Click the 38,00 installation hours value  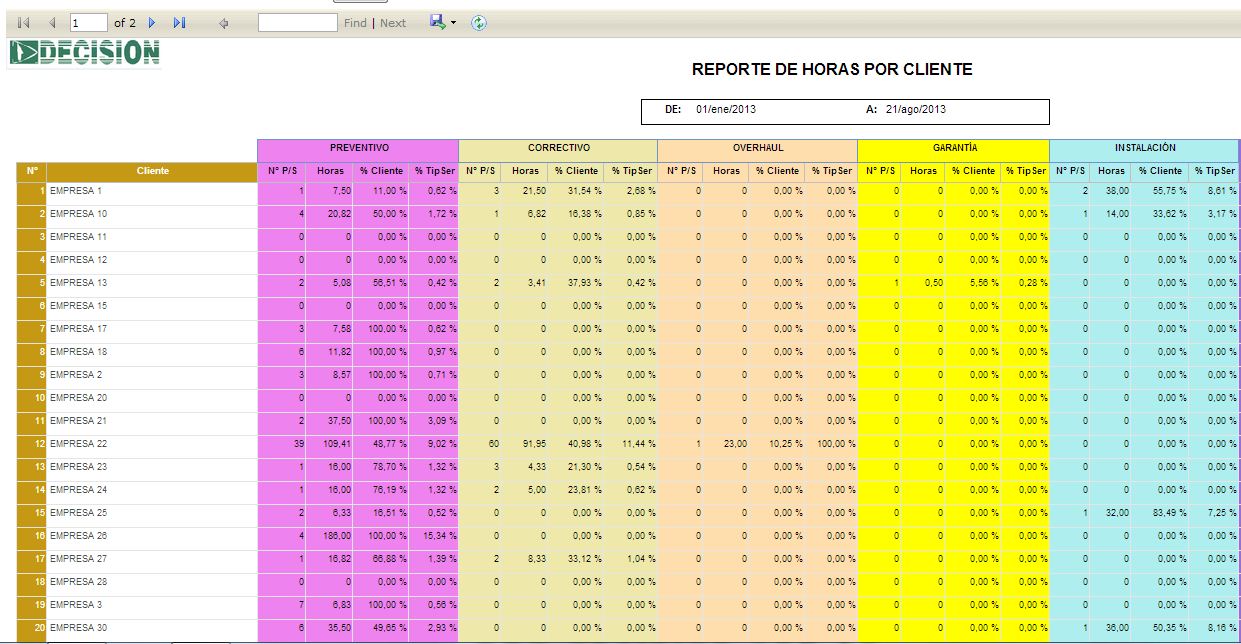1116,191
